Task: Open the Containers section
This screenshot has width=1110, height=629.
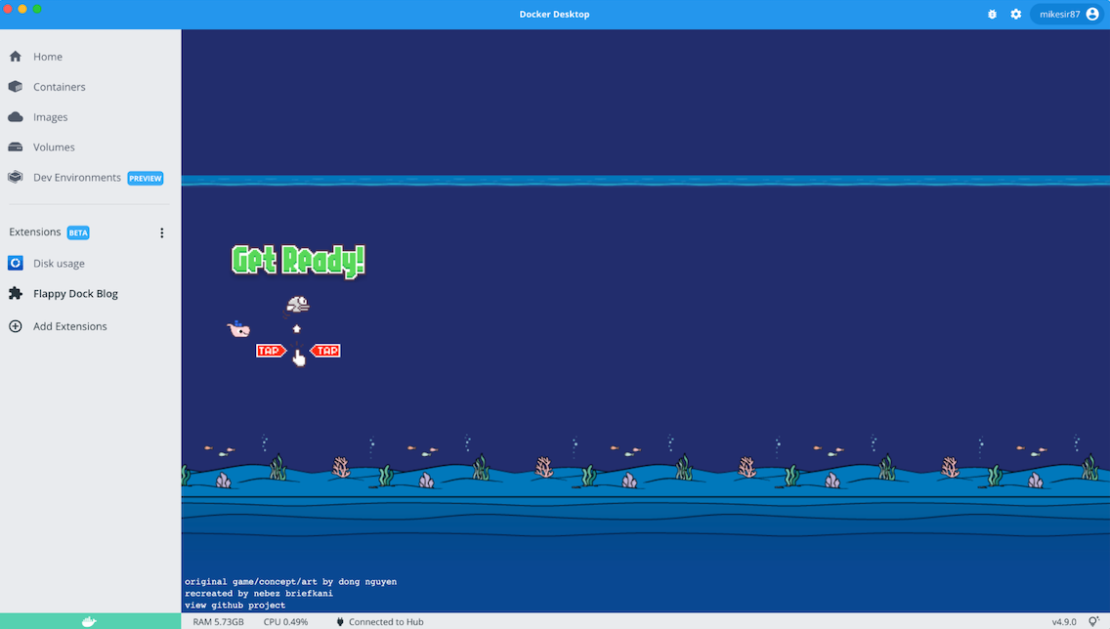Action: [59, 87]
